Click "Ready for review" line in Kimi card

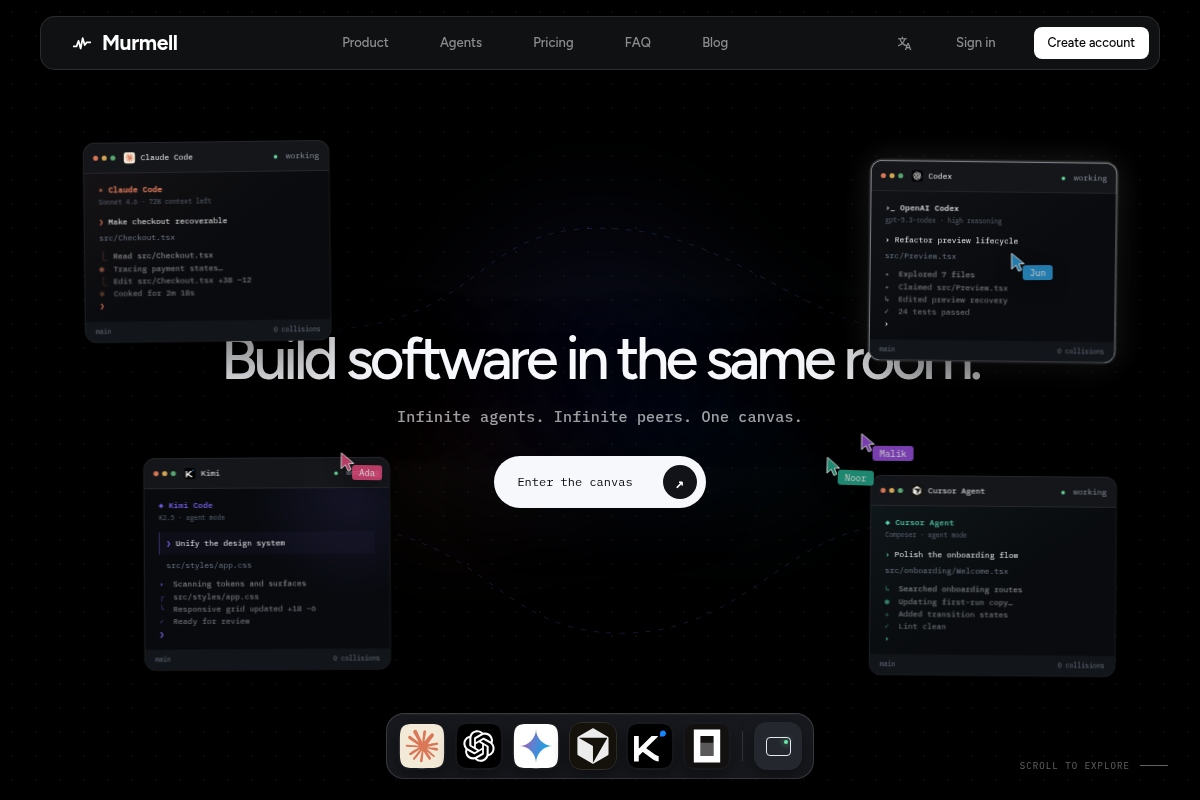click(205, 621)
